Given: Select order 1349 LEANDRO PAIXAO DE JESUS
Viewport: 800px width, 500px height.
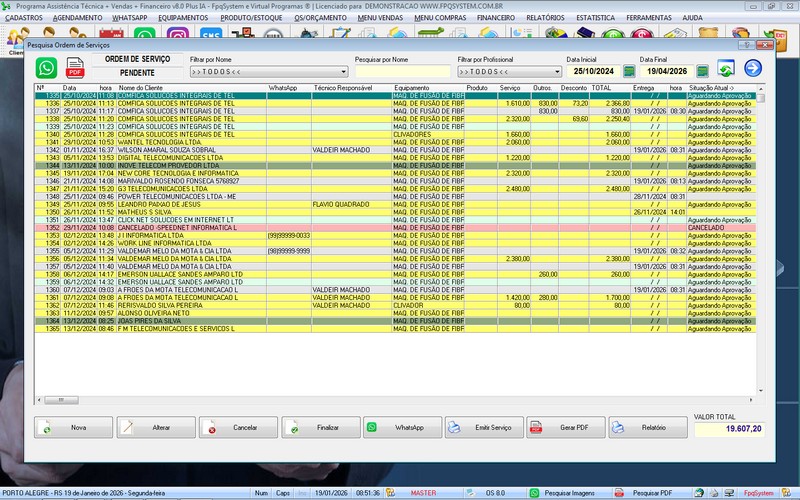Looking at the screenshot, I should (x=395, y=205).
